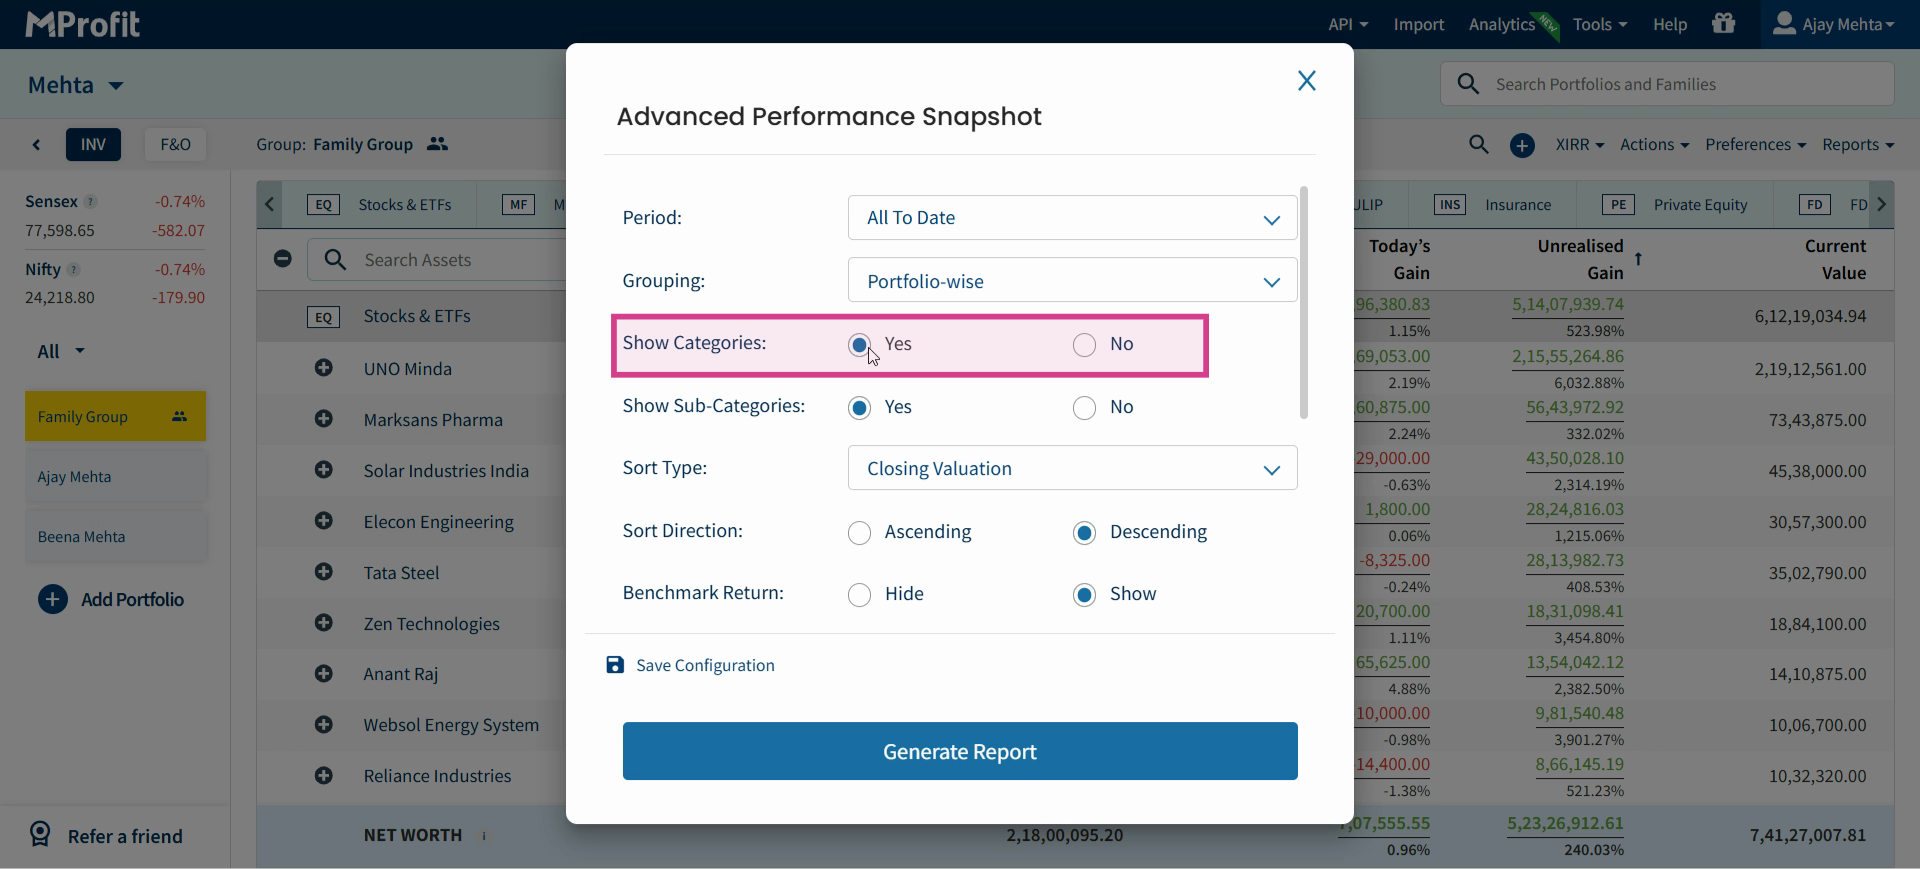
Task: Click the gift box icon in header
Action: click(1723, 23)
